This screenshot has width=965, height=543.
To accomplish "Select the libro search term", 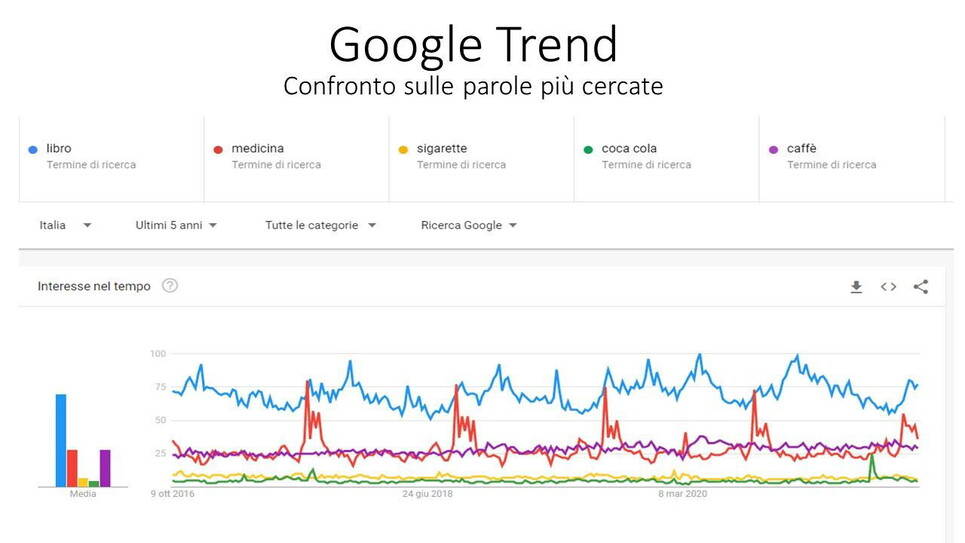I will coord(59,149).
